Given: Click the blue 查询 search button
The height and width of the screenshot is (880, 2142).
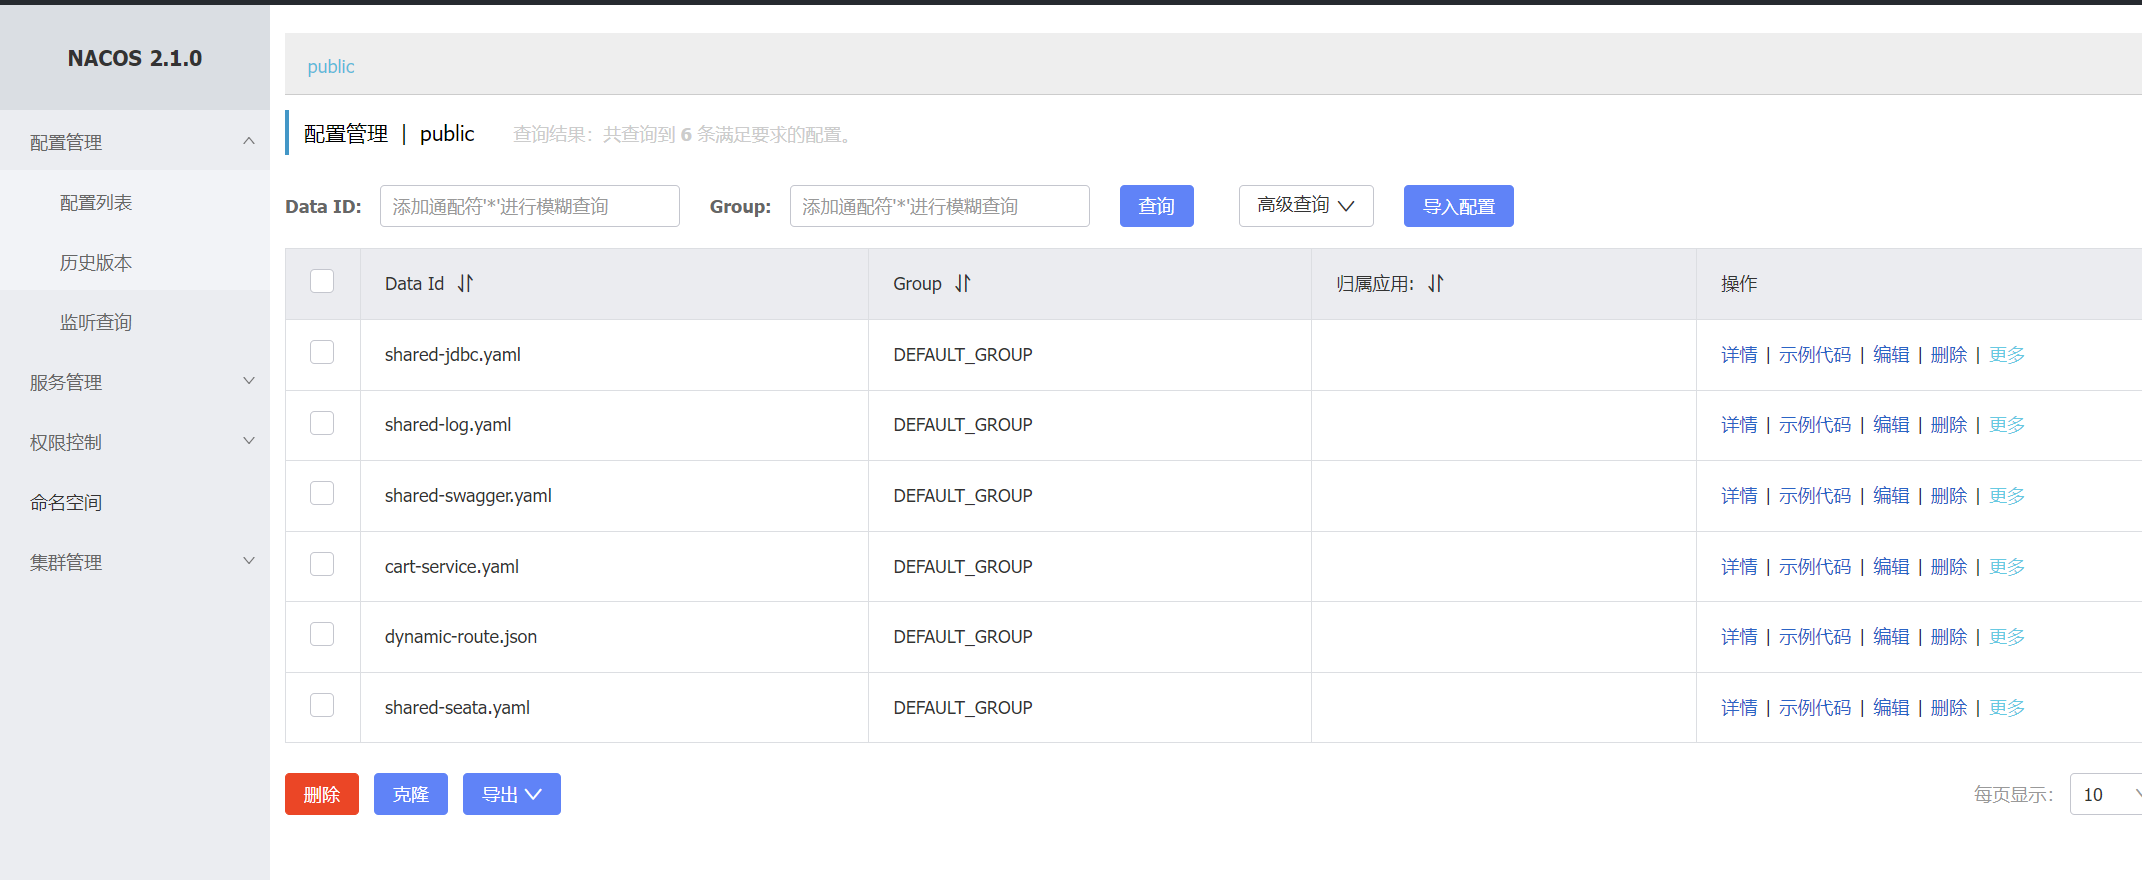Looking at the screenshot, I should click(x=1156, y=206).
